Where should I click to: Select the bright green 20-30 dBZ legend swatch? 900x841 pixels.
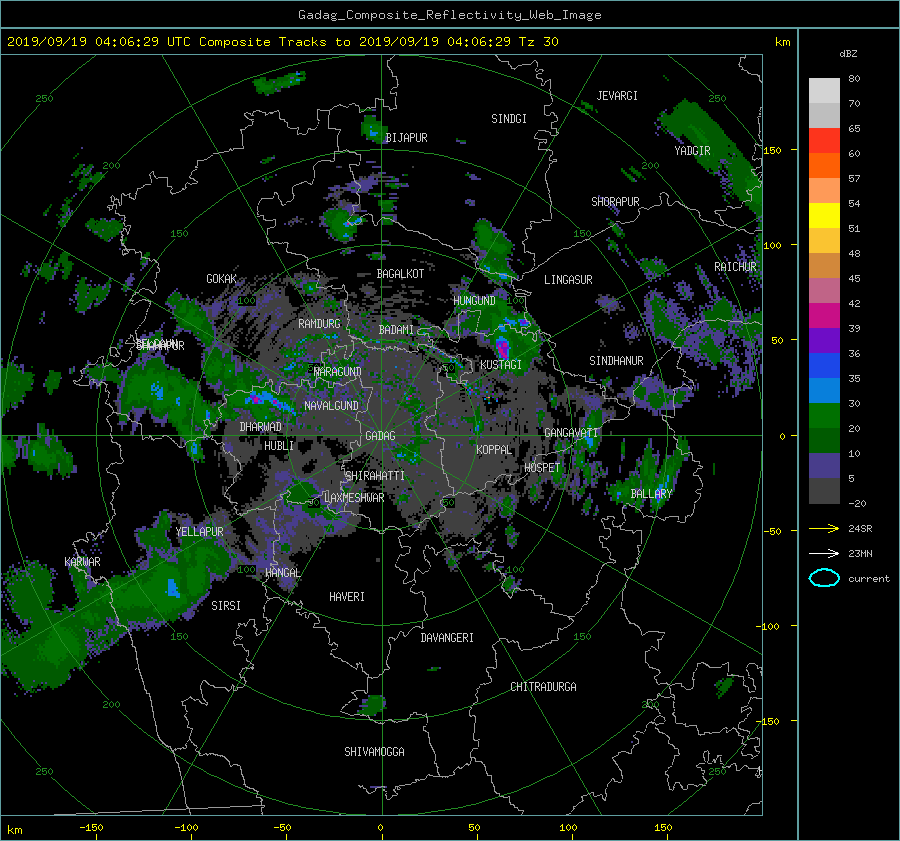pyautogui.click(x=824, y=416)
